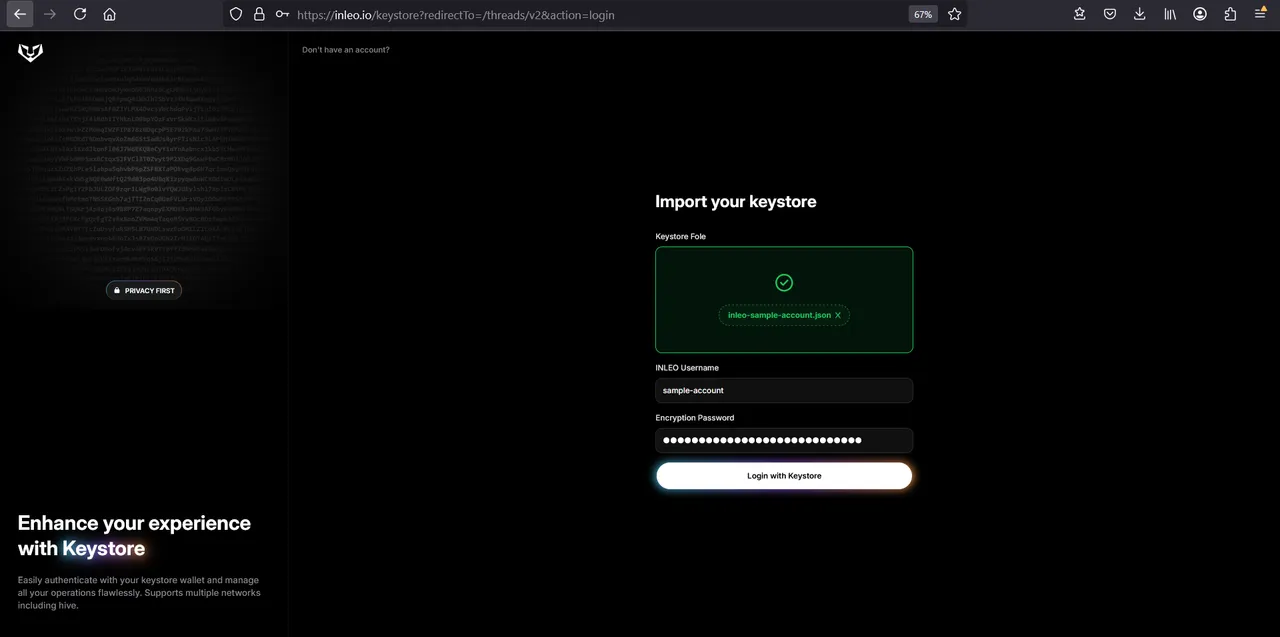This screenshot has width=1280, height=637.
Task: Click Login with Keystore button
Action: (x=784, y=476)
